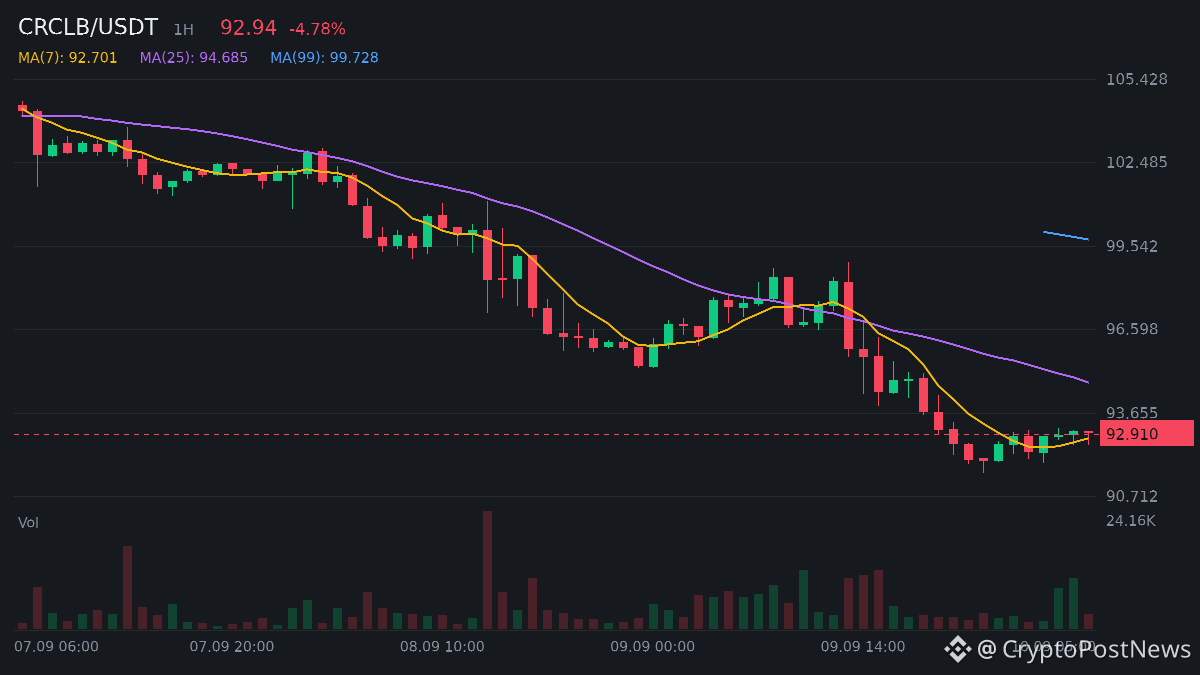
Task: Click the tallest red volume bar
Action: (488, 570)
